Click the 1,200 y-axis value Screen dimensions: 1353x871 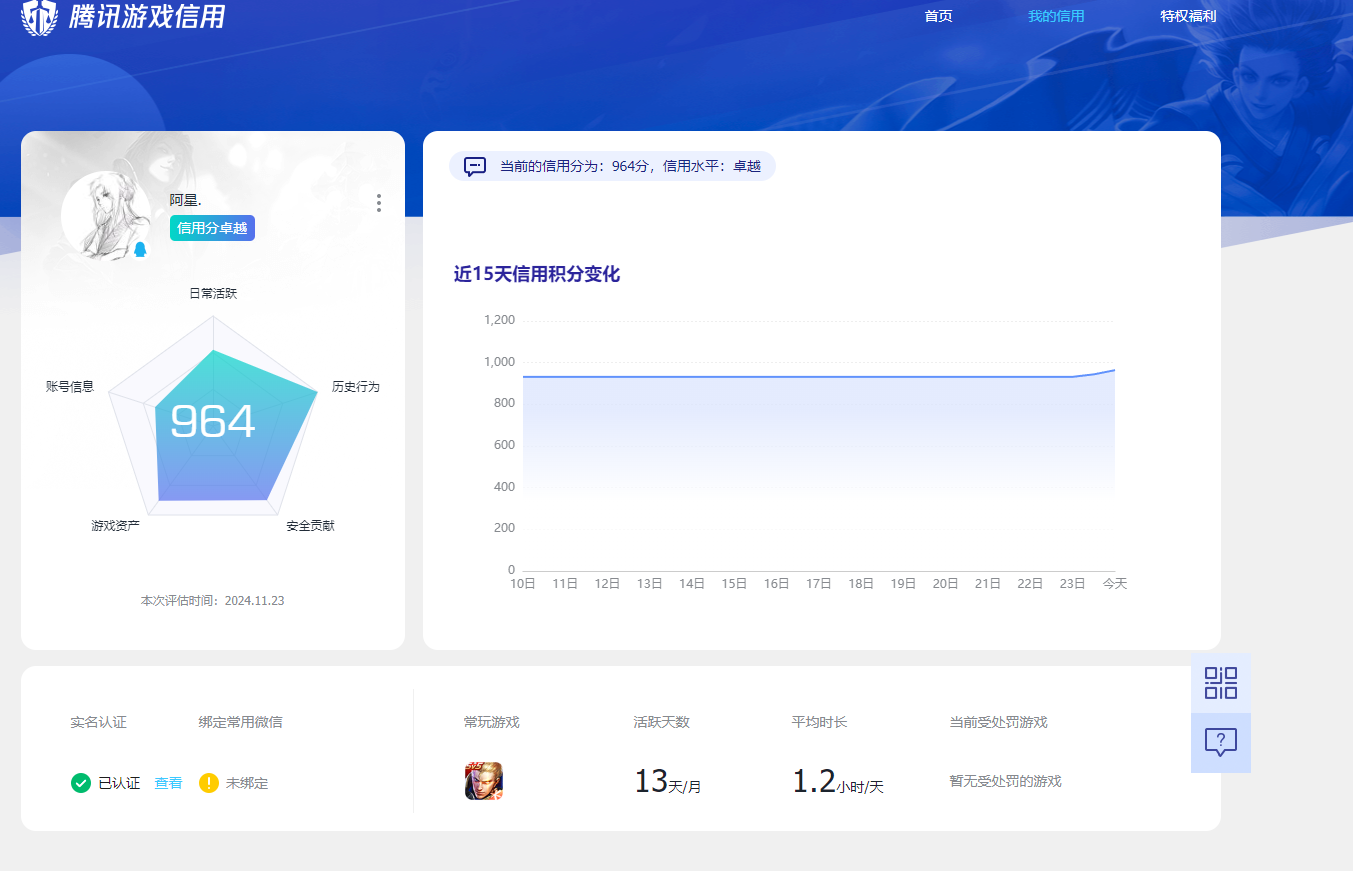[499, 320]
